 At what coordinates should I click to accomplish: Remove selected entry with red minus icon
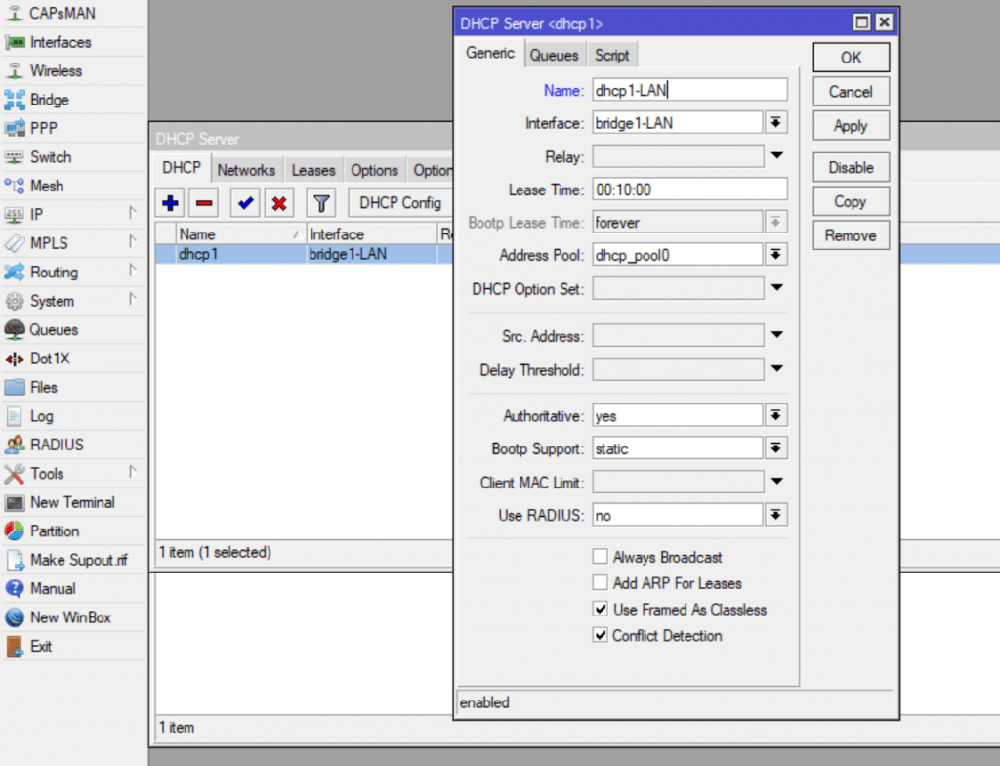tap(204, 203)
